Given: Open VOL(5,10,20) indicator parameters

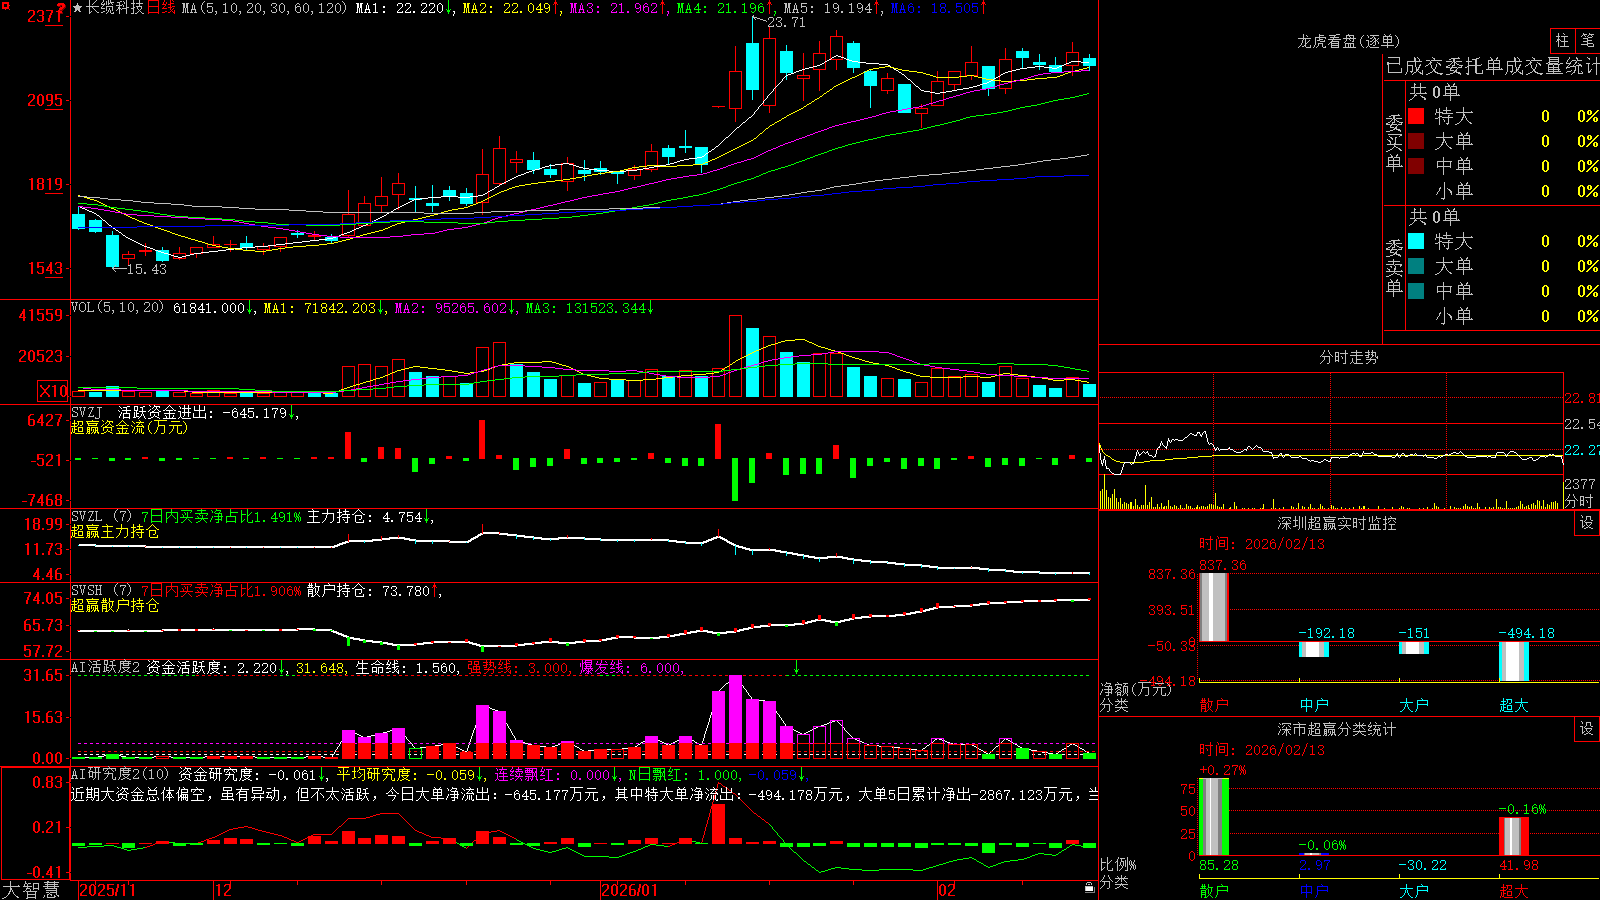Looking at the screenshot, I should (117, 308).
